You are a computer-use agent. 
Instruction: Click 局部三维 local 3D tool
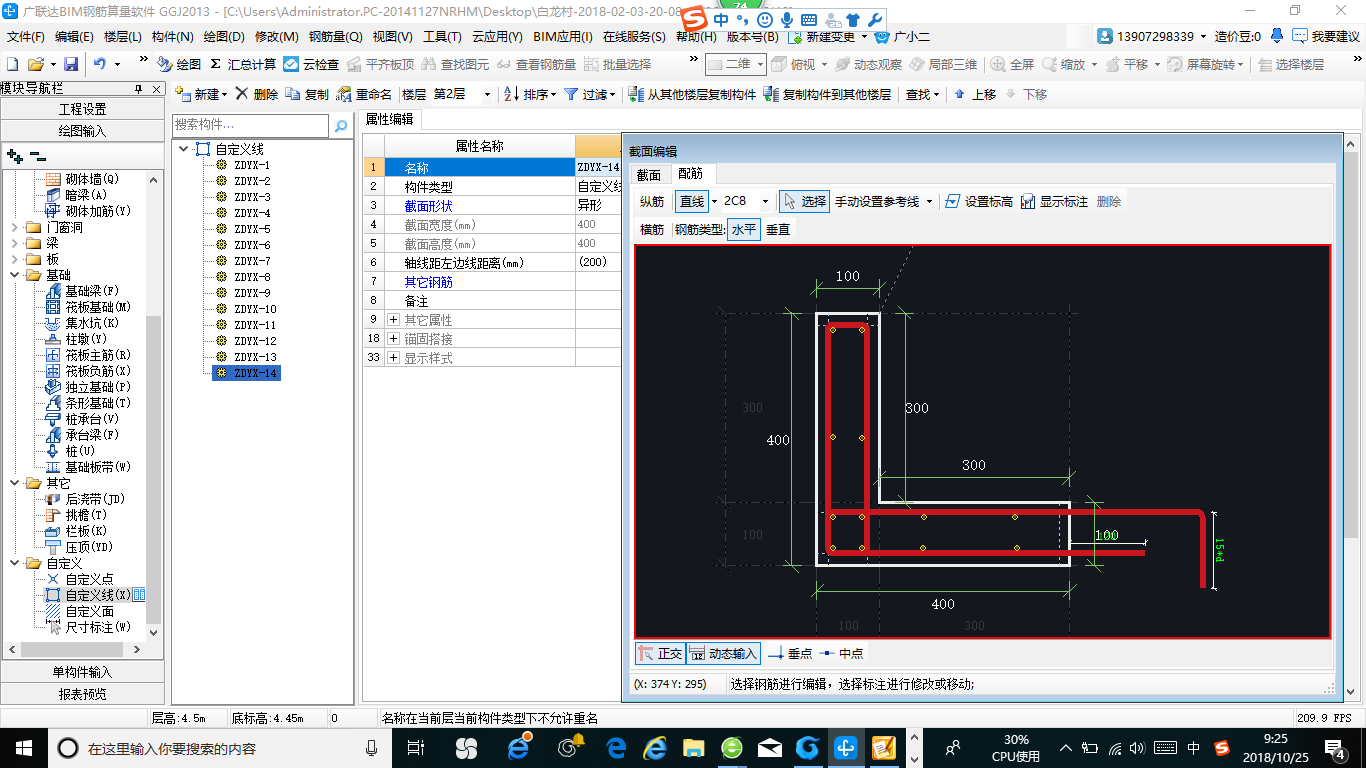(x=943, y=64)
